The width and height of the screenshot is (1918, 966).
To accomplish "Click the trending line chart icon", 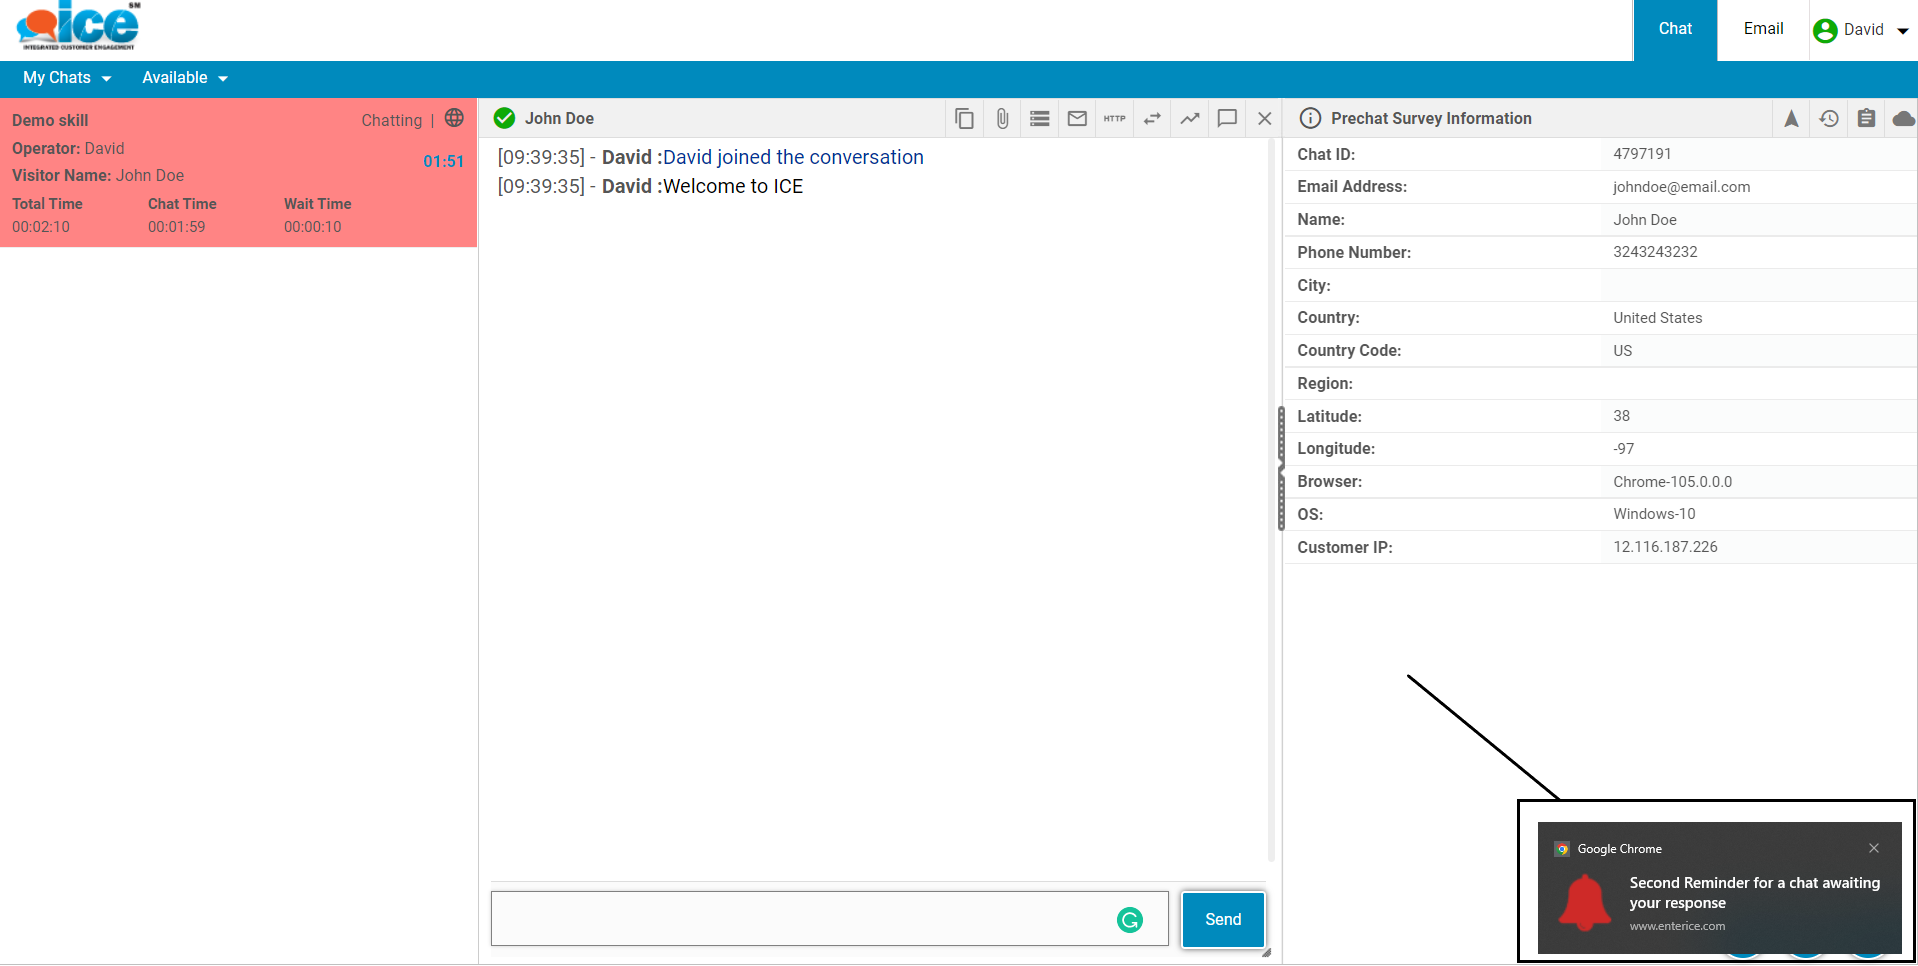I will click(1189, 119).
